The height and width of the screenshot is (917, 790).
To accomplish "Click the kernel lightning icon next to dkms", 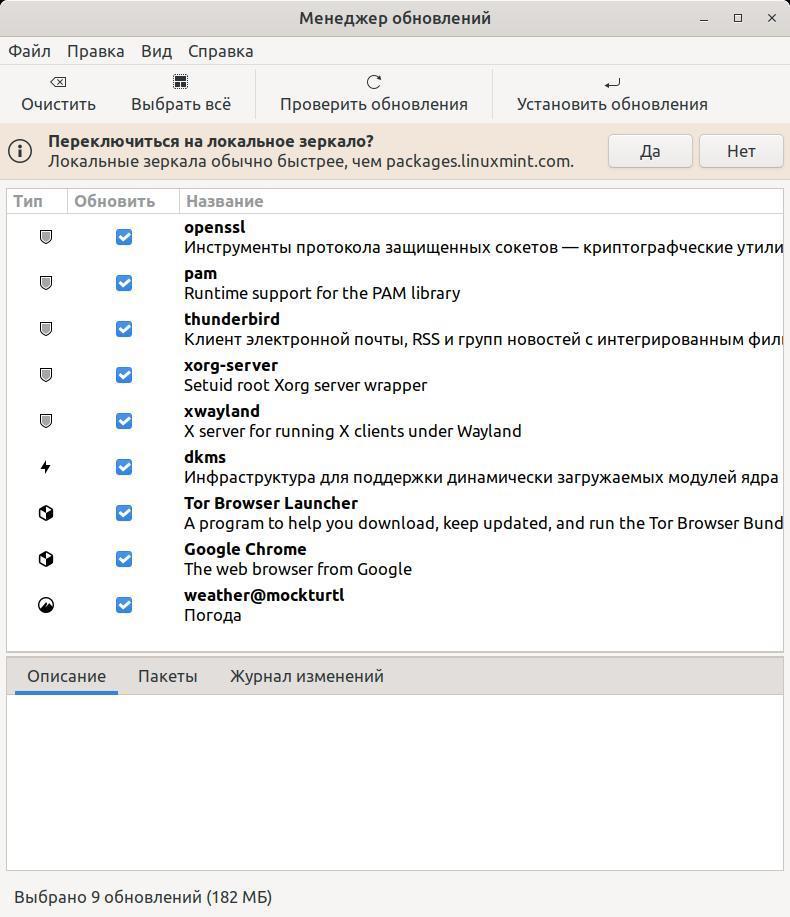I will point(46,467).
